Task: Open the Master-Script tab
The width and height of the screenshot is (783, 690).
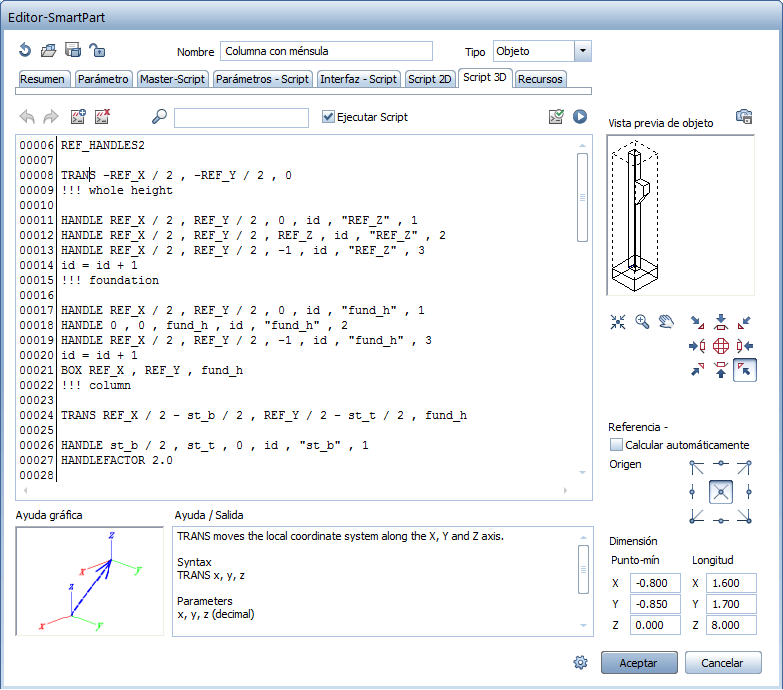Action: (x=172, y=79)
